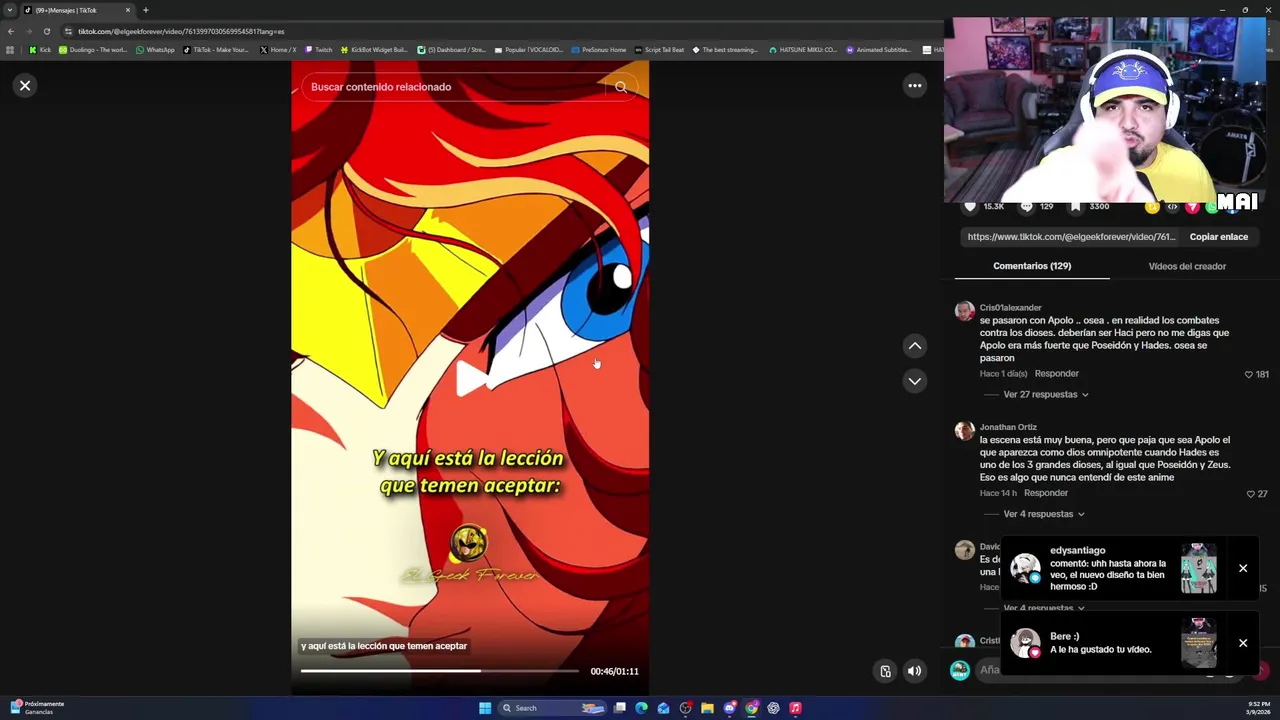
Task: Open the Home / X bookmark
Action: [278, 50]
